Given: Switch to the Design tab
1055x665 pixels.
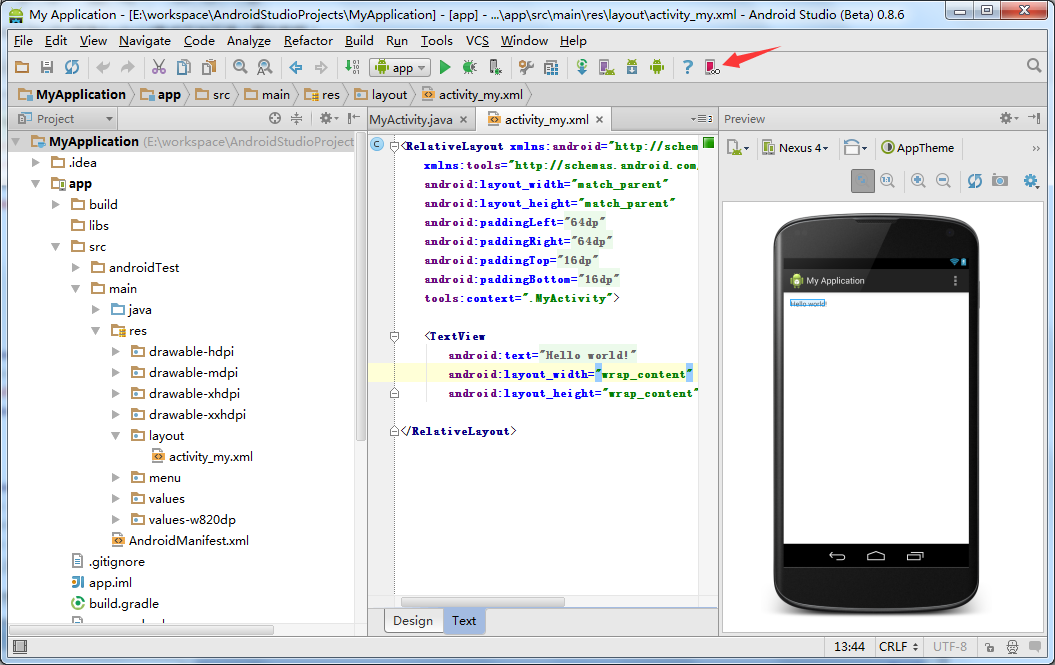Looking at the screenshot, I should [413, 621].
